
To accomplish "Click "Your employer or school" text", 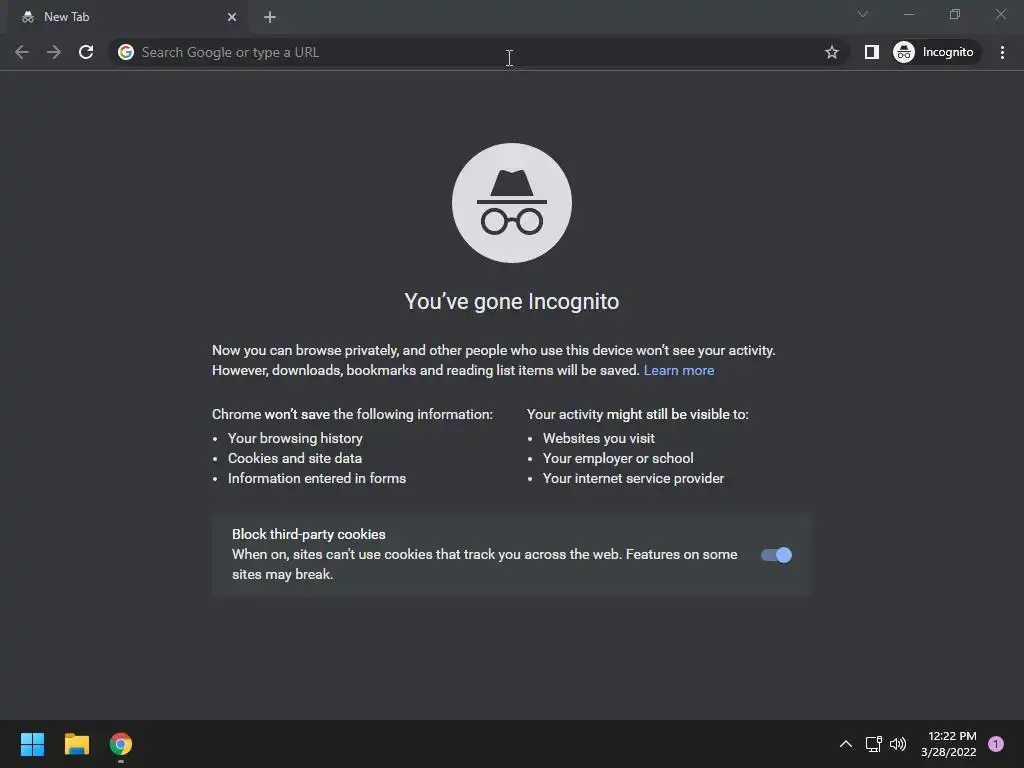I will 618,458.
